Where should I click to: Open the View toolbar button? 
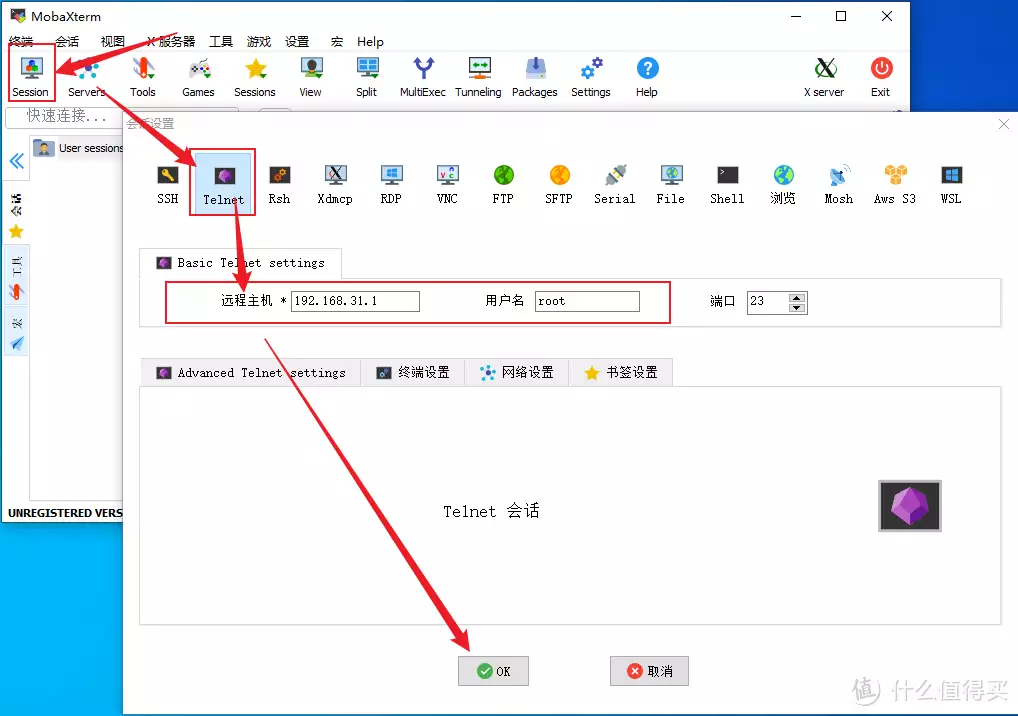pyautogui.click(x=310, y=77)
